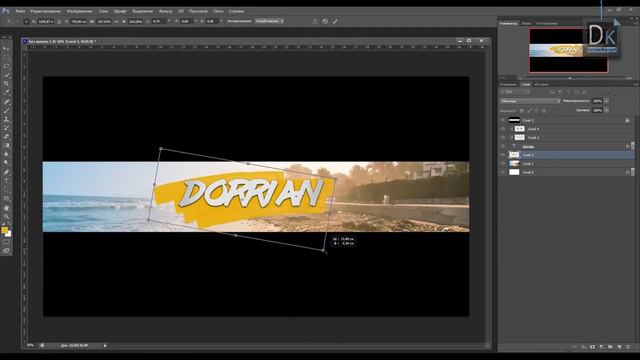Click the Navigator preview thumbnail
The height and width of the screenshot is (360, 640).
(569, 51)
